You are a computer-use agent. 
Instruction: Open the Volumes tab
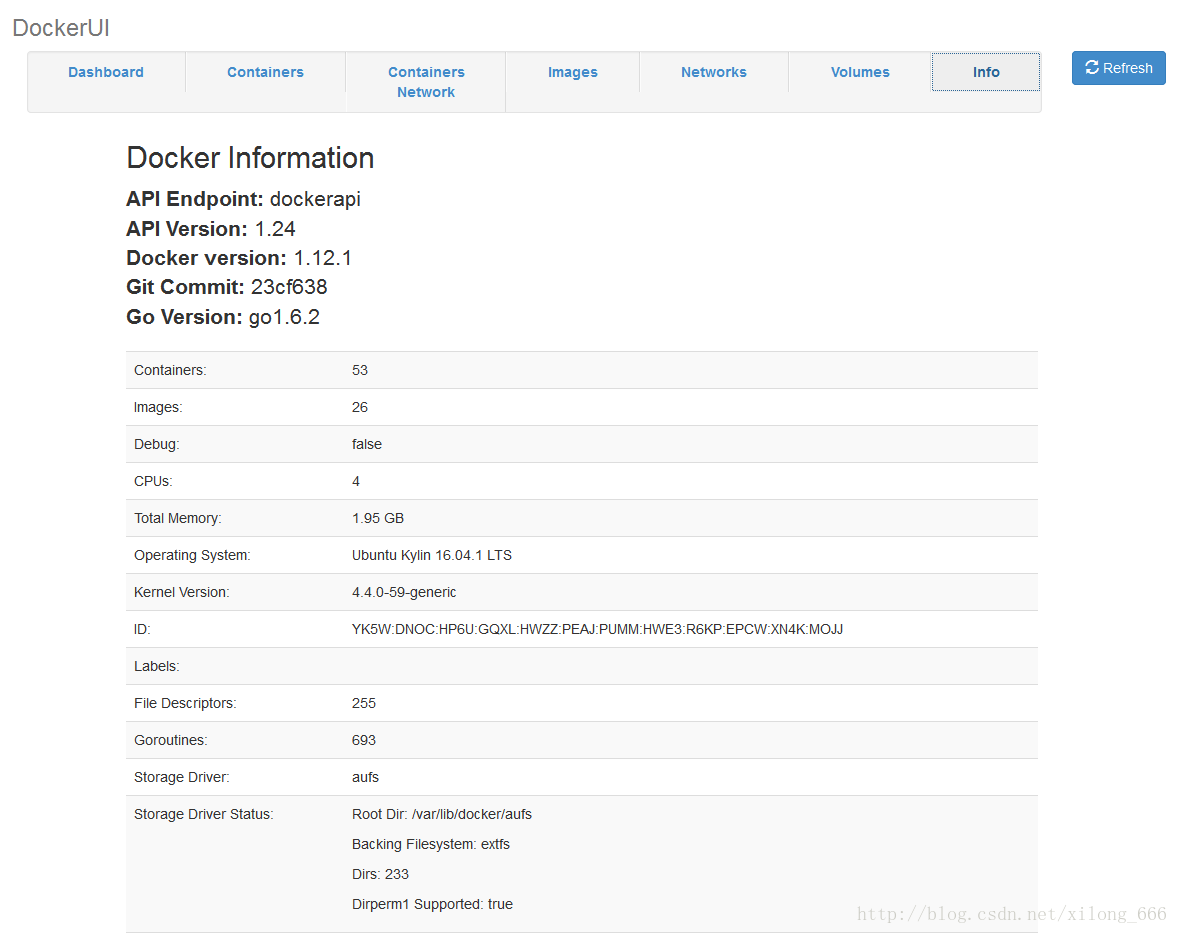pos(860,72)
